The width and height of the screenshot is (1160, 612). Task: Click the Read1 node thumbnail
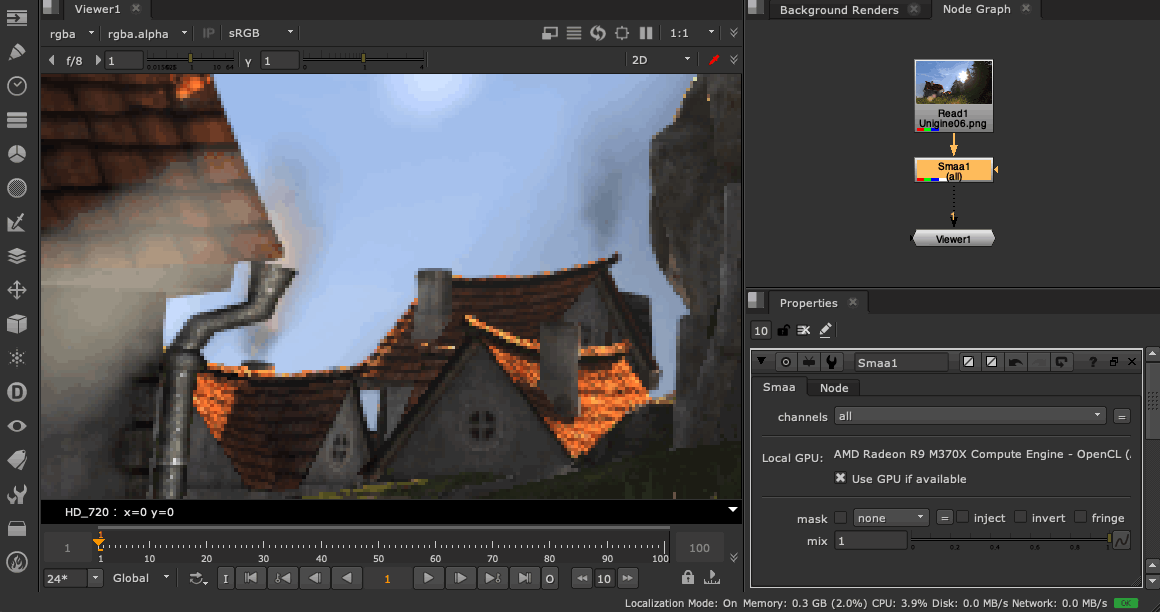pyautogui.click(x=954, y=83)
